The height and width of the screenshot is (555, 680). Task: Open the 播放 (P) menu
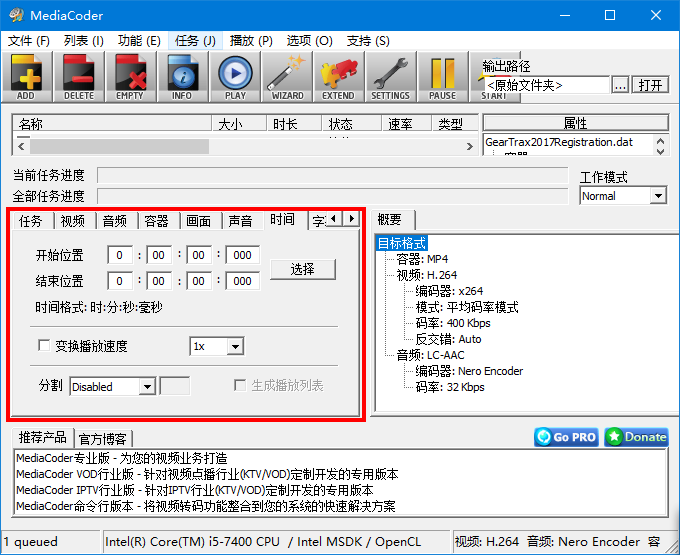pyautogui.click(x=251, y=41)
